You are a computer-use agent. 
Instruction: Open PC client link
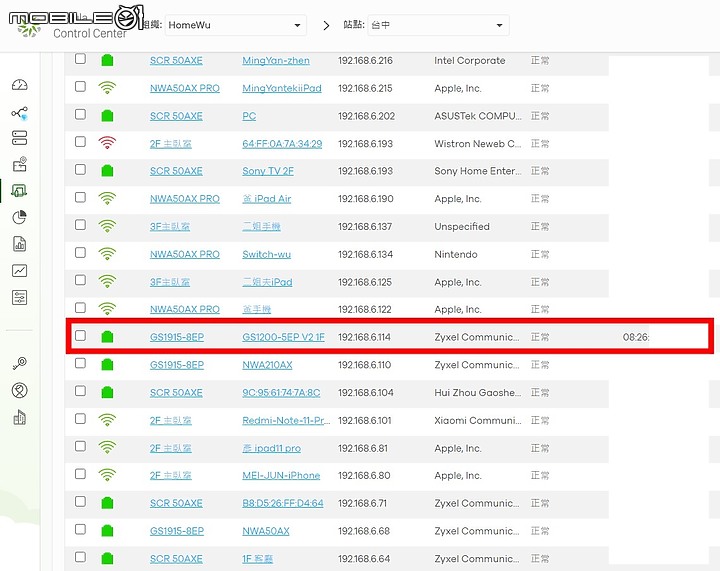coord(249,116)
